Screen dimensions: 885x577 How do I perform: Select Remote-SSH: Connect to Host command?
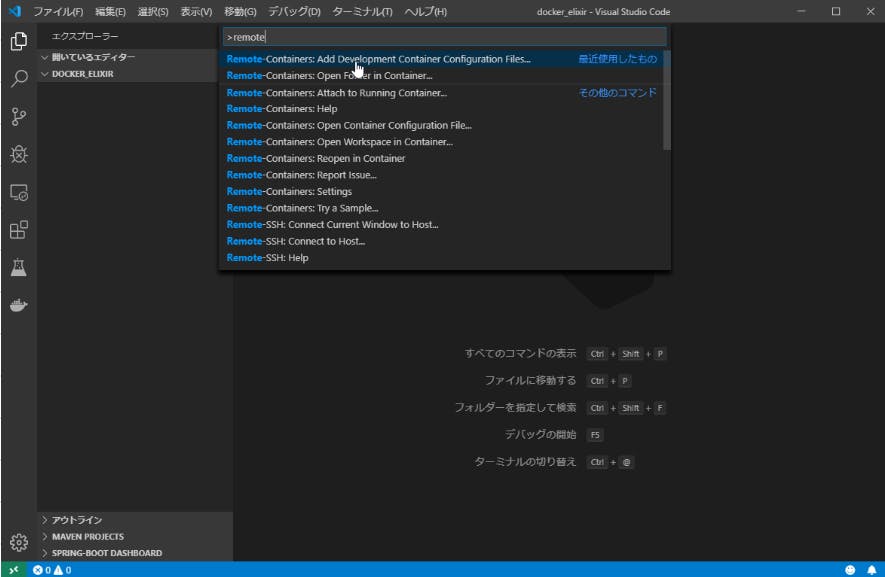pyautogui.click(x=441, y=241)
